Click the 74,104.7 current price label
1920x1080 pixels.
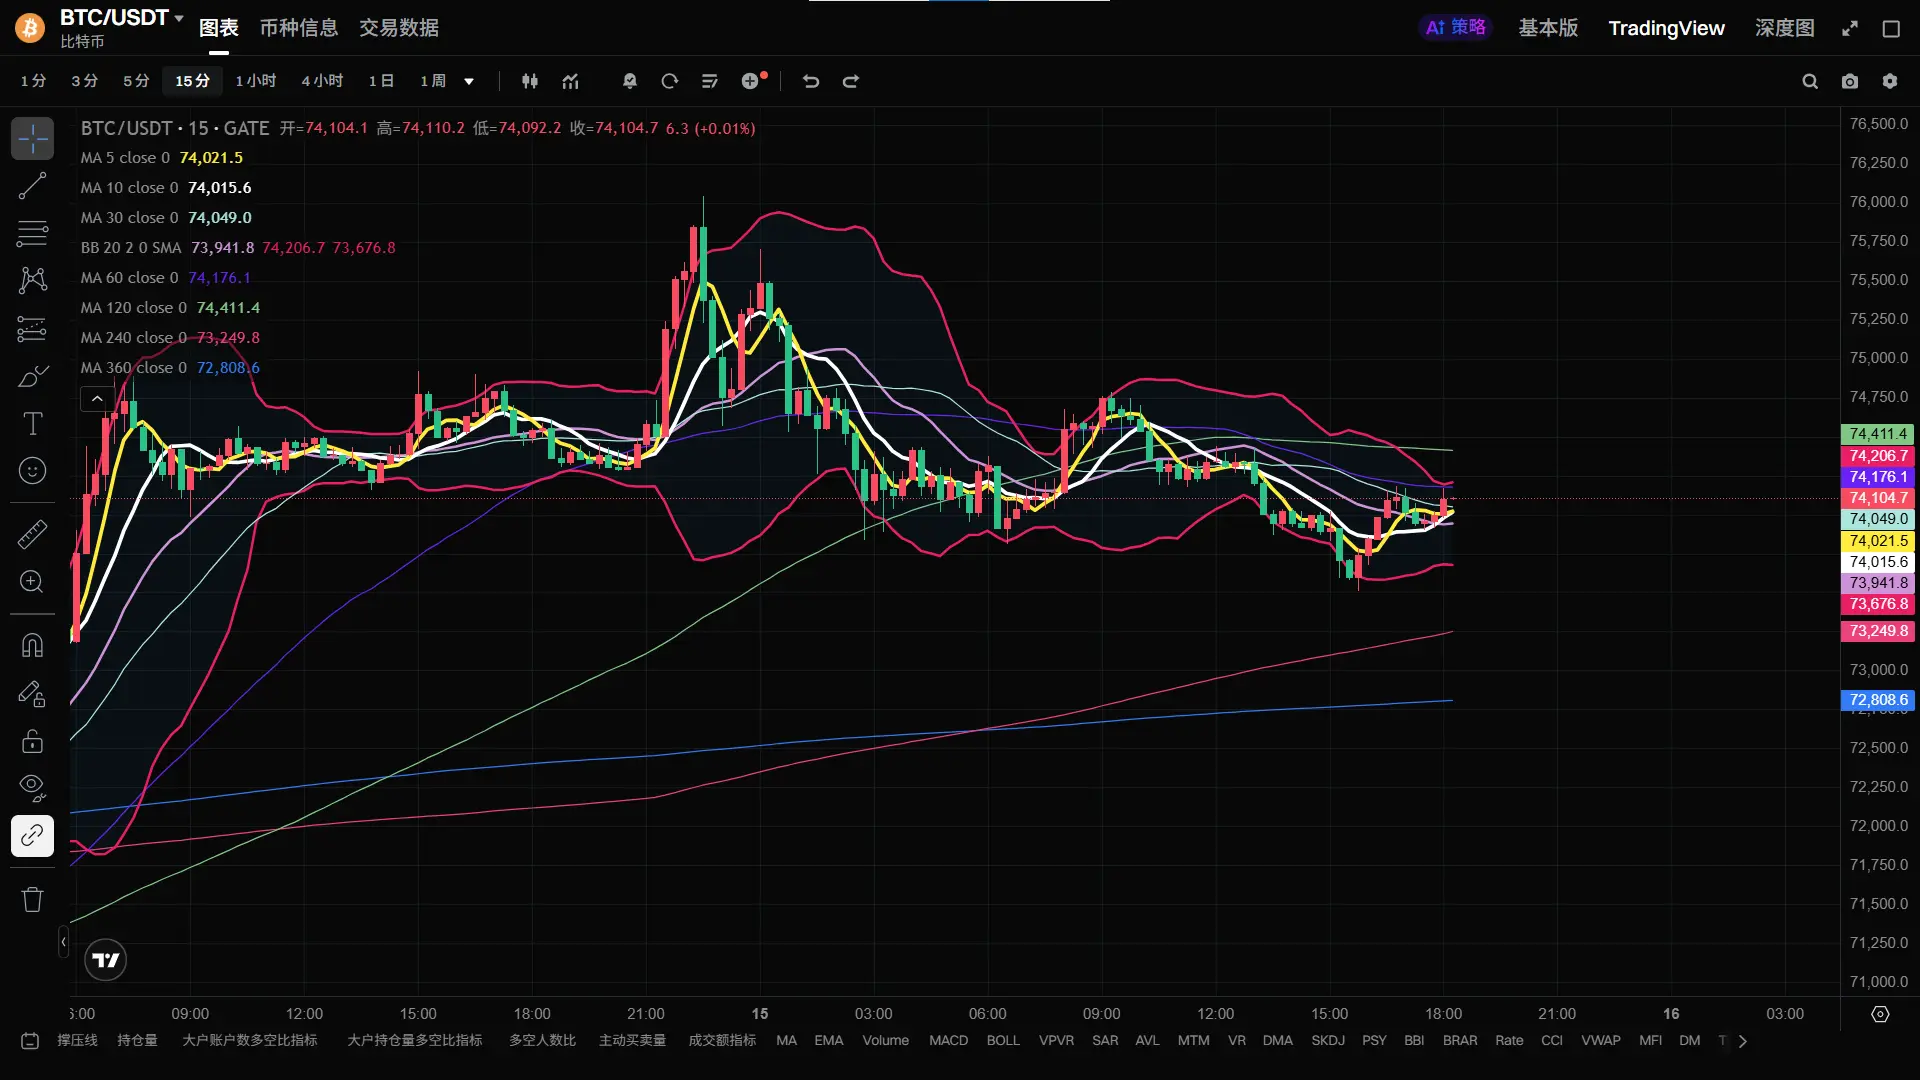pos(1877,498)
